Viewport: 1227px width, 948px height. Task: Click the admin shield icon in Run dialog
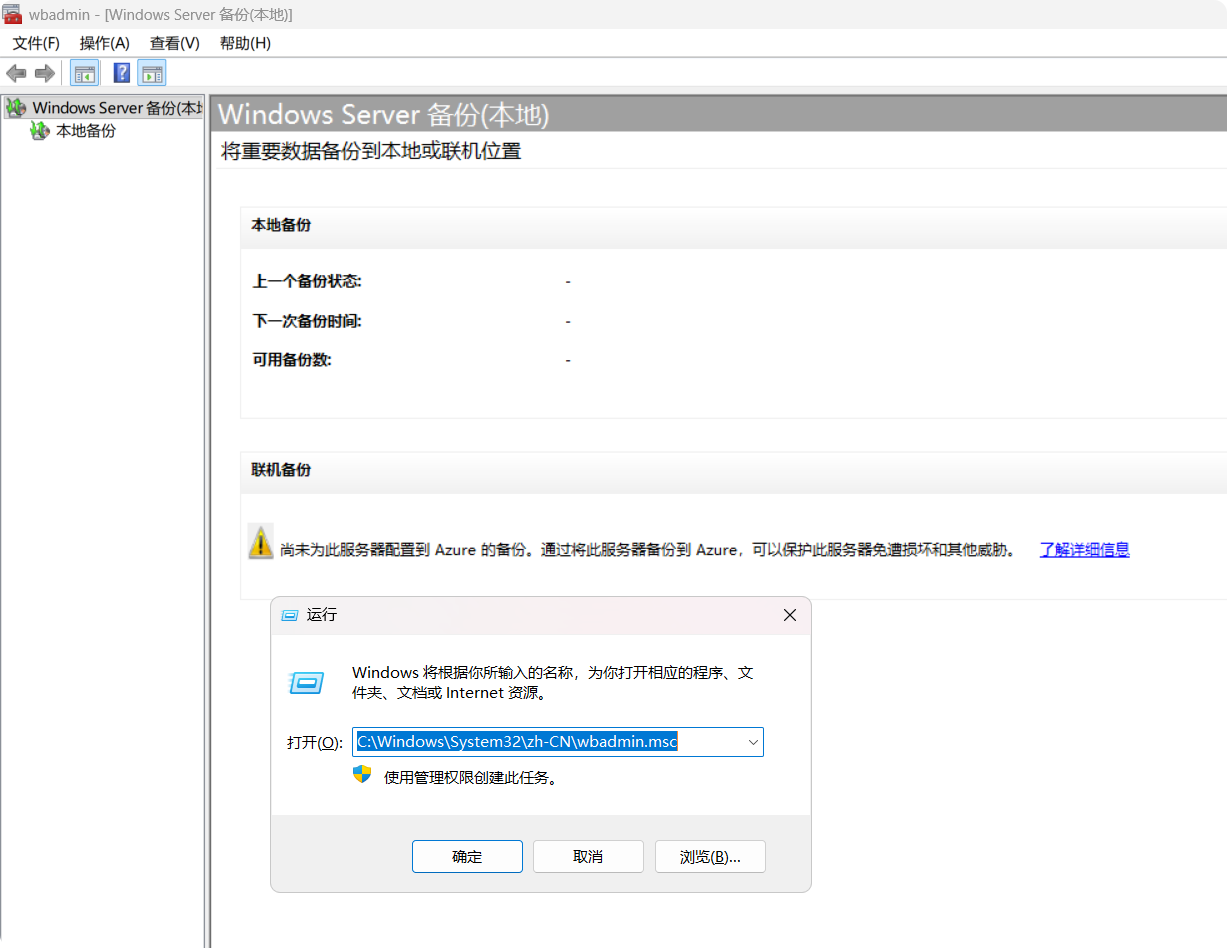point(362,775)
